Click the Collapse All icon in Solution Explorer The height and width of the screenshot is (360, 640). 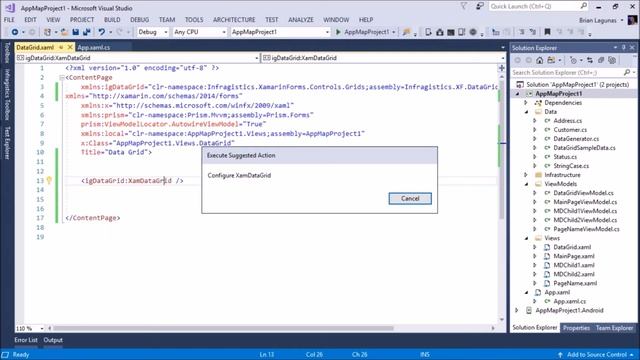[601, 60]
